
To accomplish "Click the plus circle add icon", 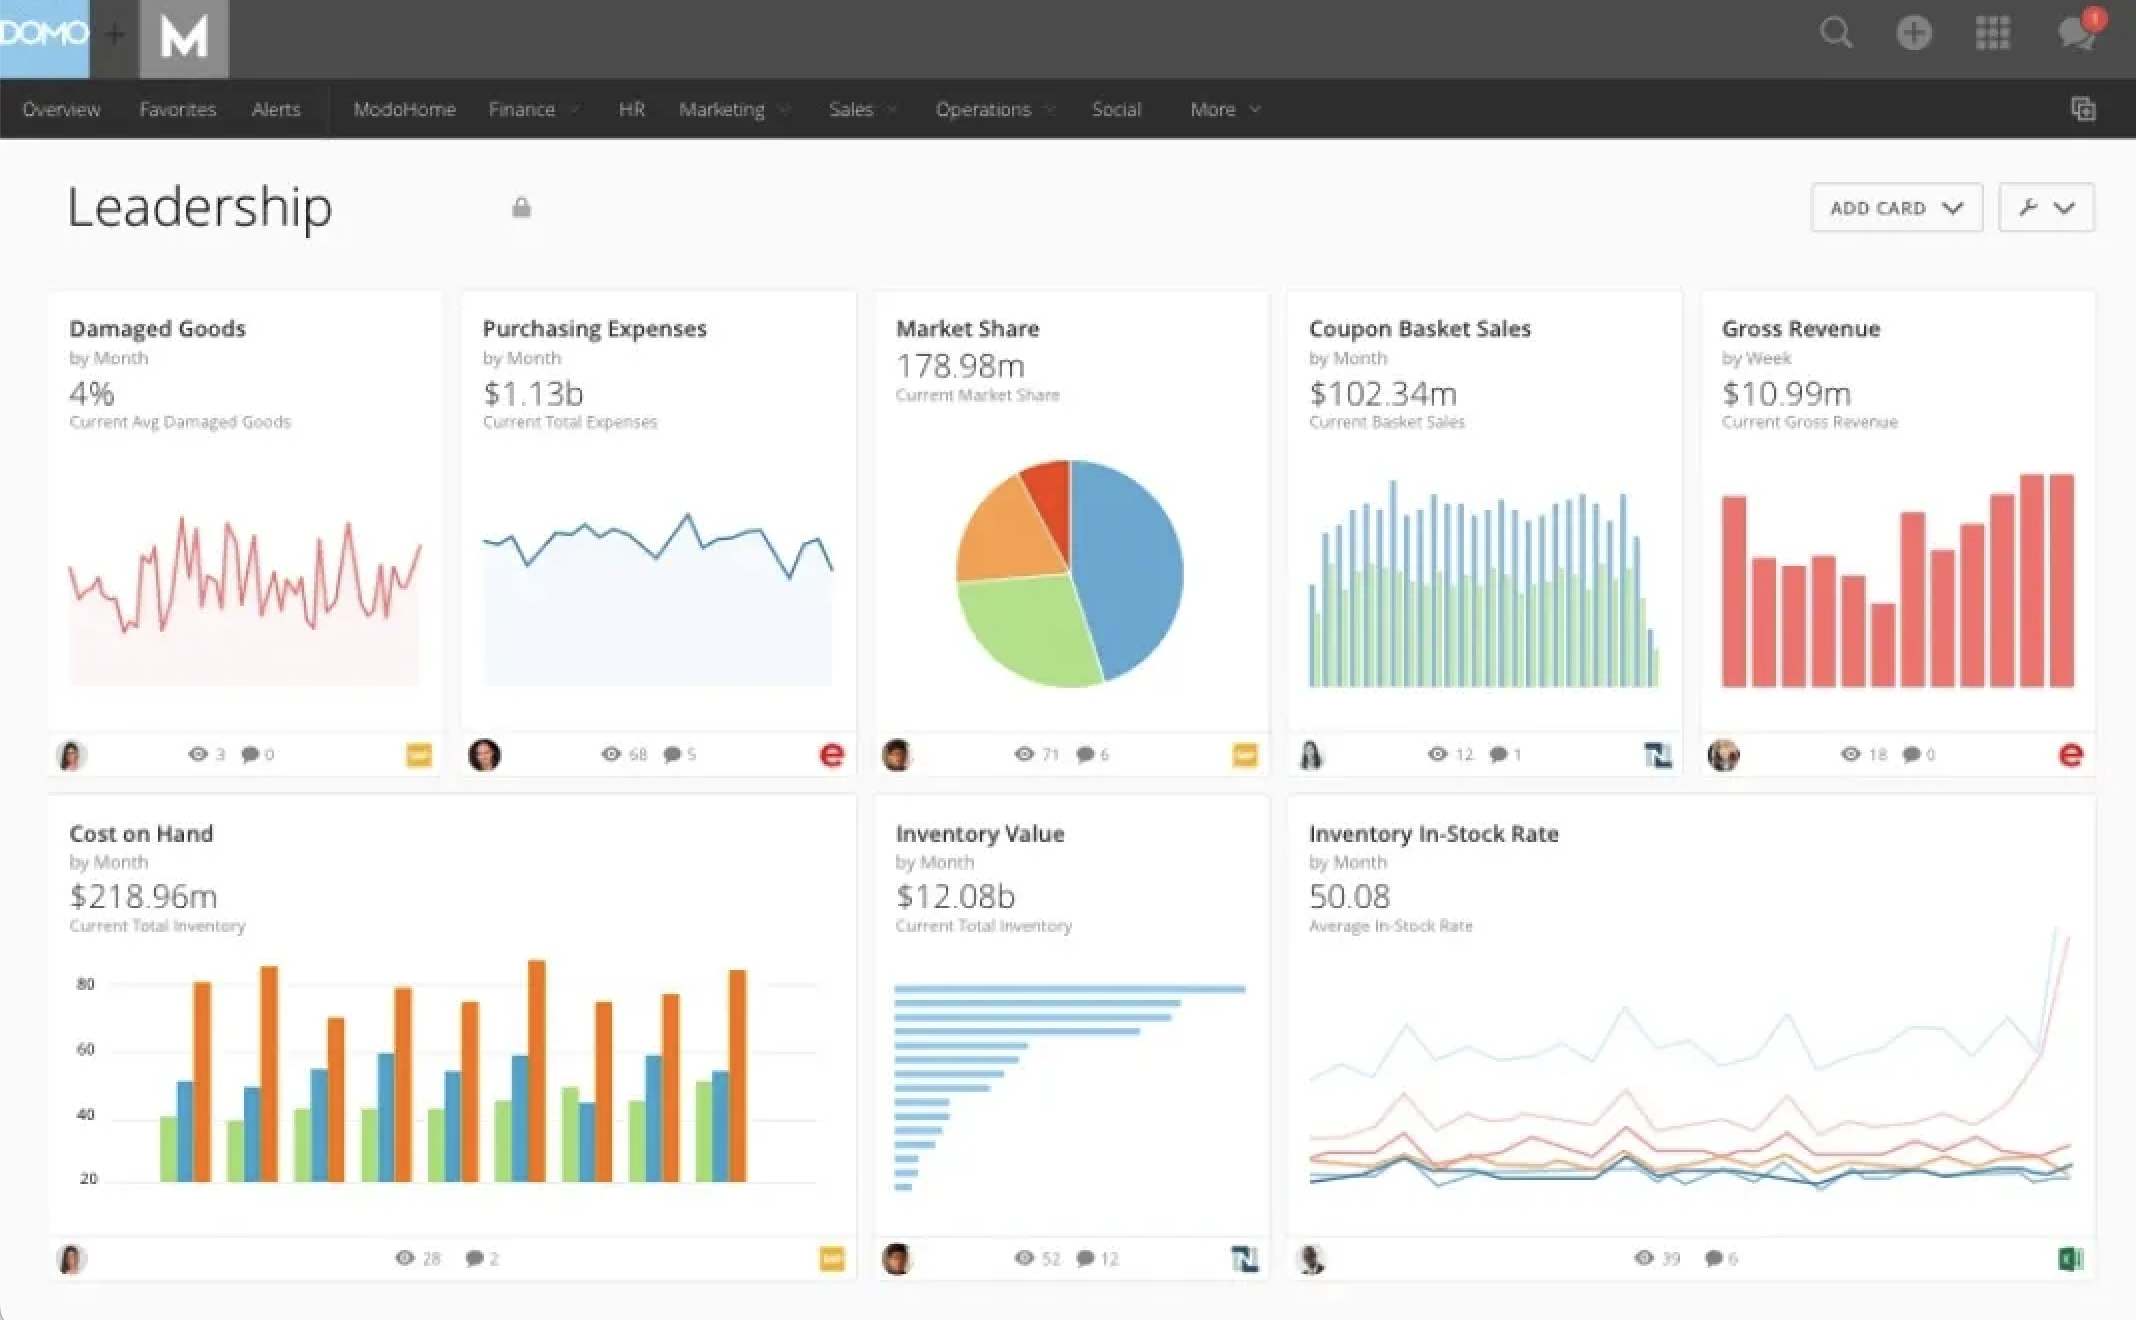I will pyautogui.click(x=1913, y=33).
